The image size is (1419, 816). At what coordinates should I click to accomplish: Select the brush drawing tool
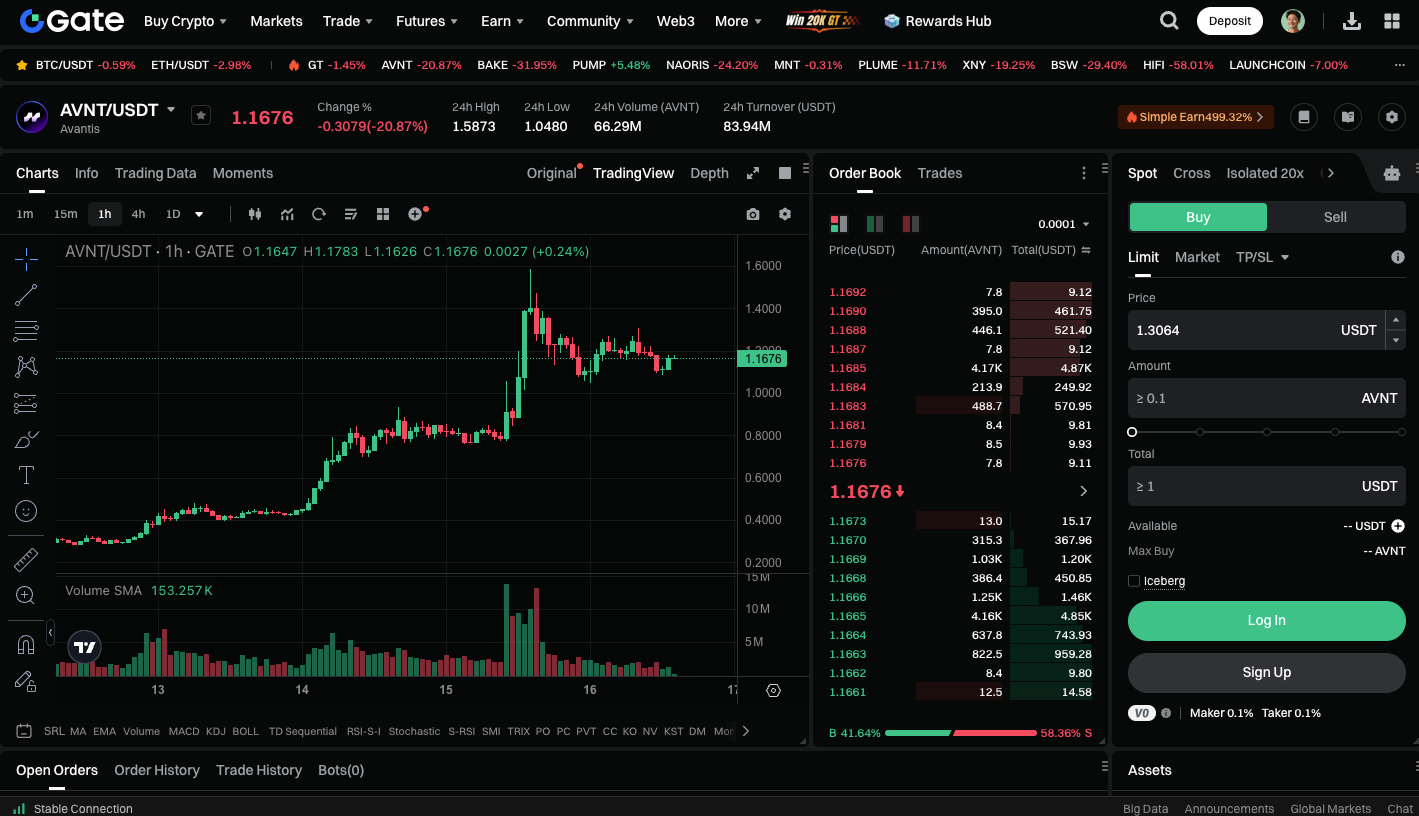pos(25,438)
